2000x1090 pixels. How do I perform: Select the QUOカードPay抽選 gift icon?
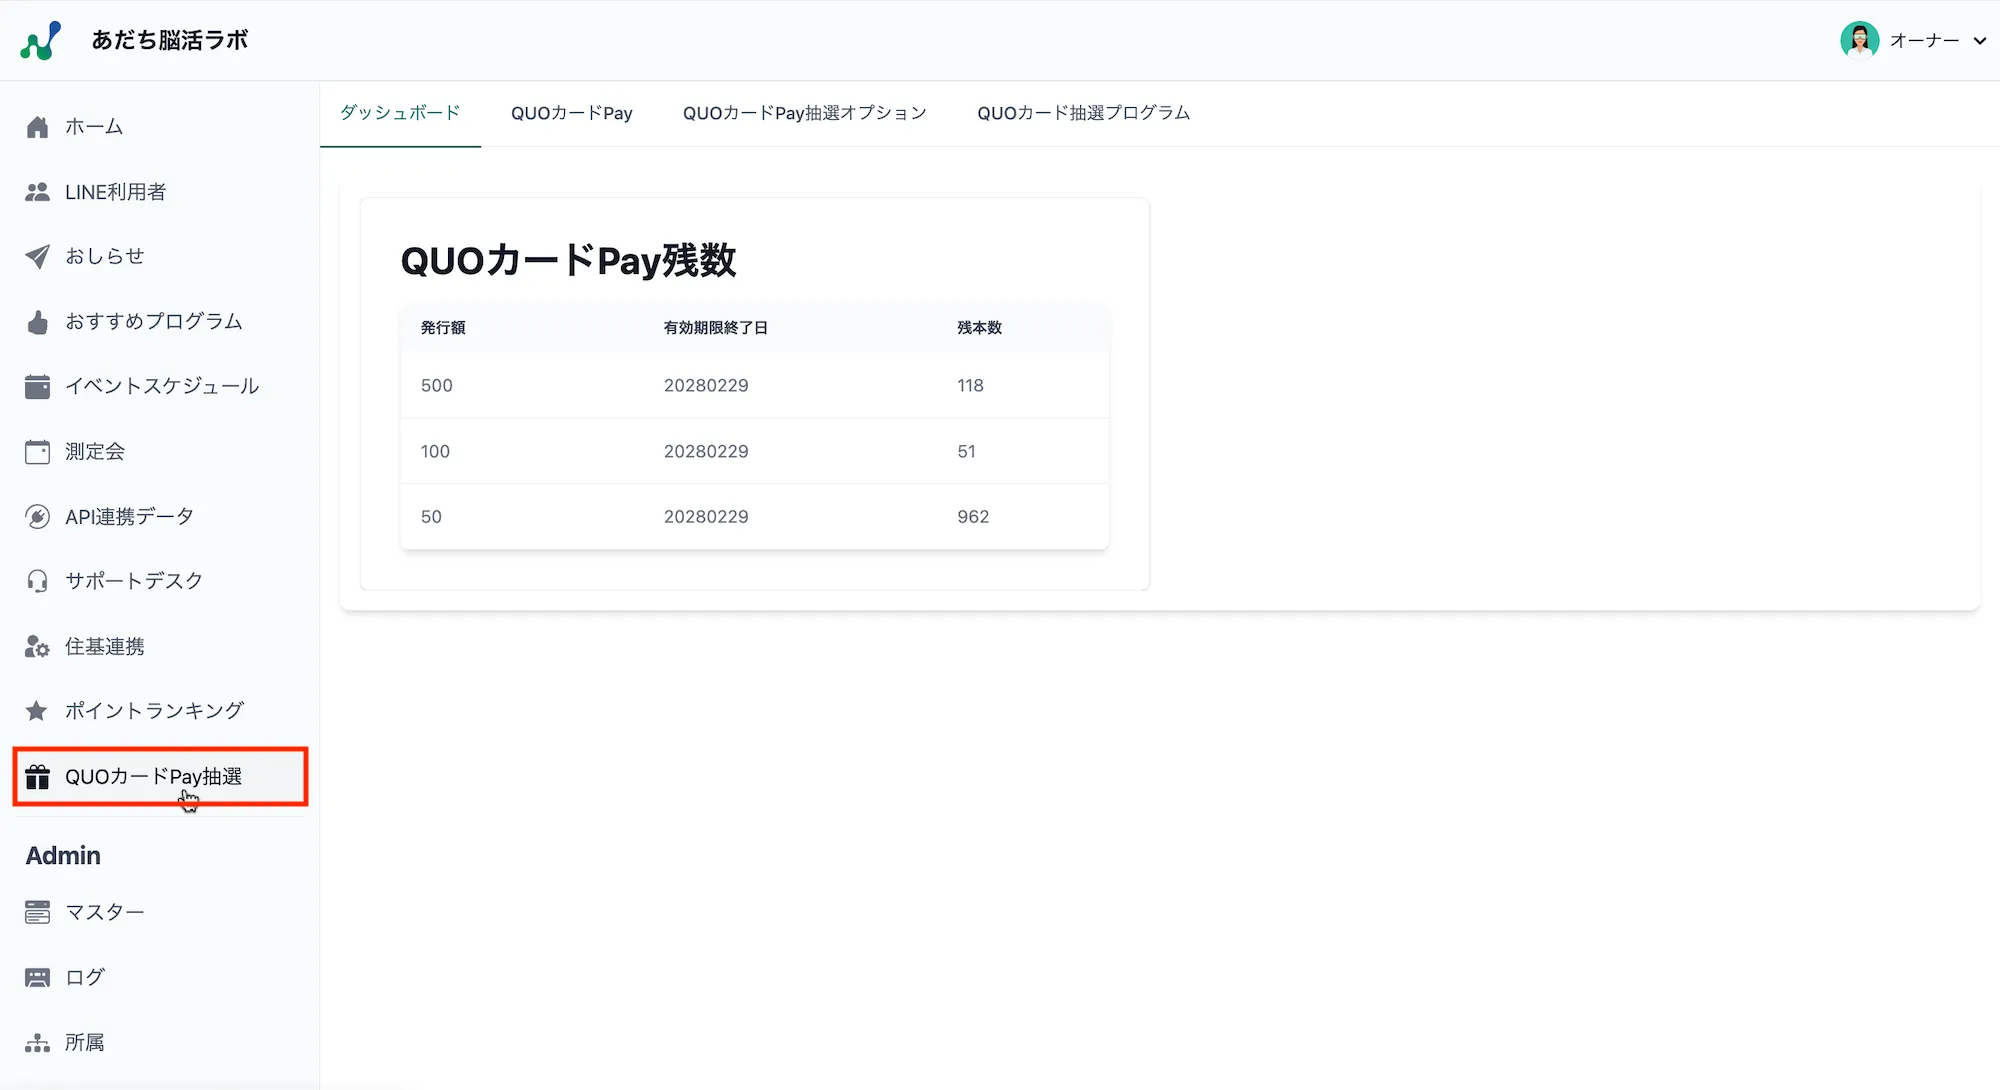37,776
